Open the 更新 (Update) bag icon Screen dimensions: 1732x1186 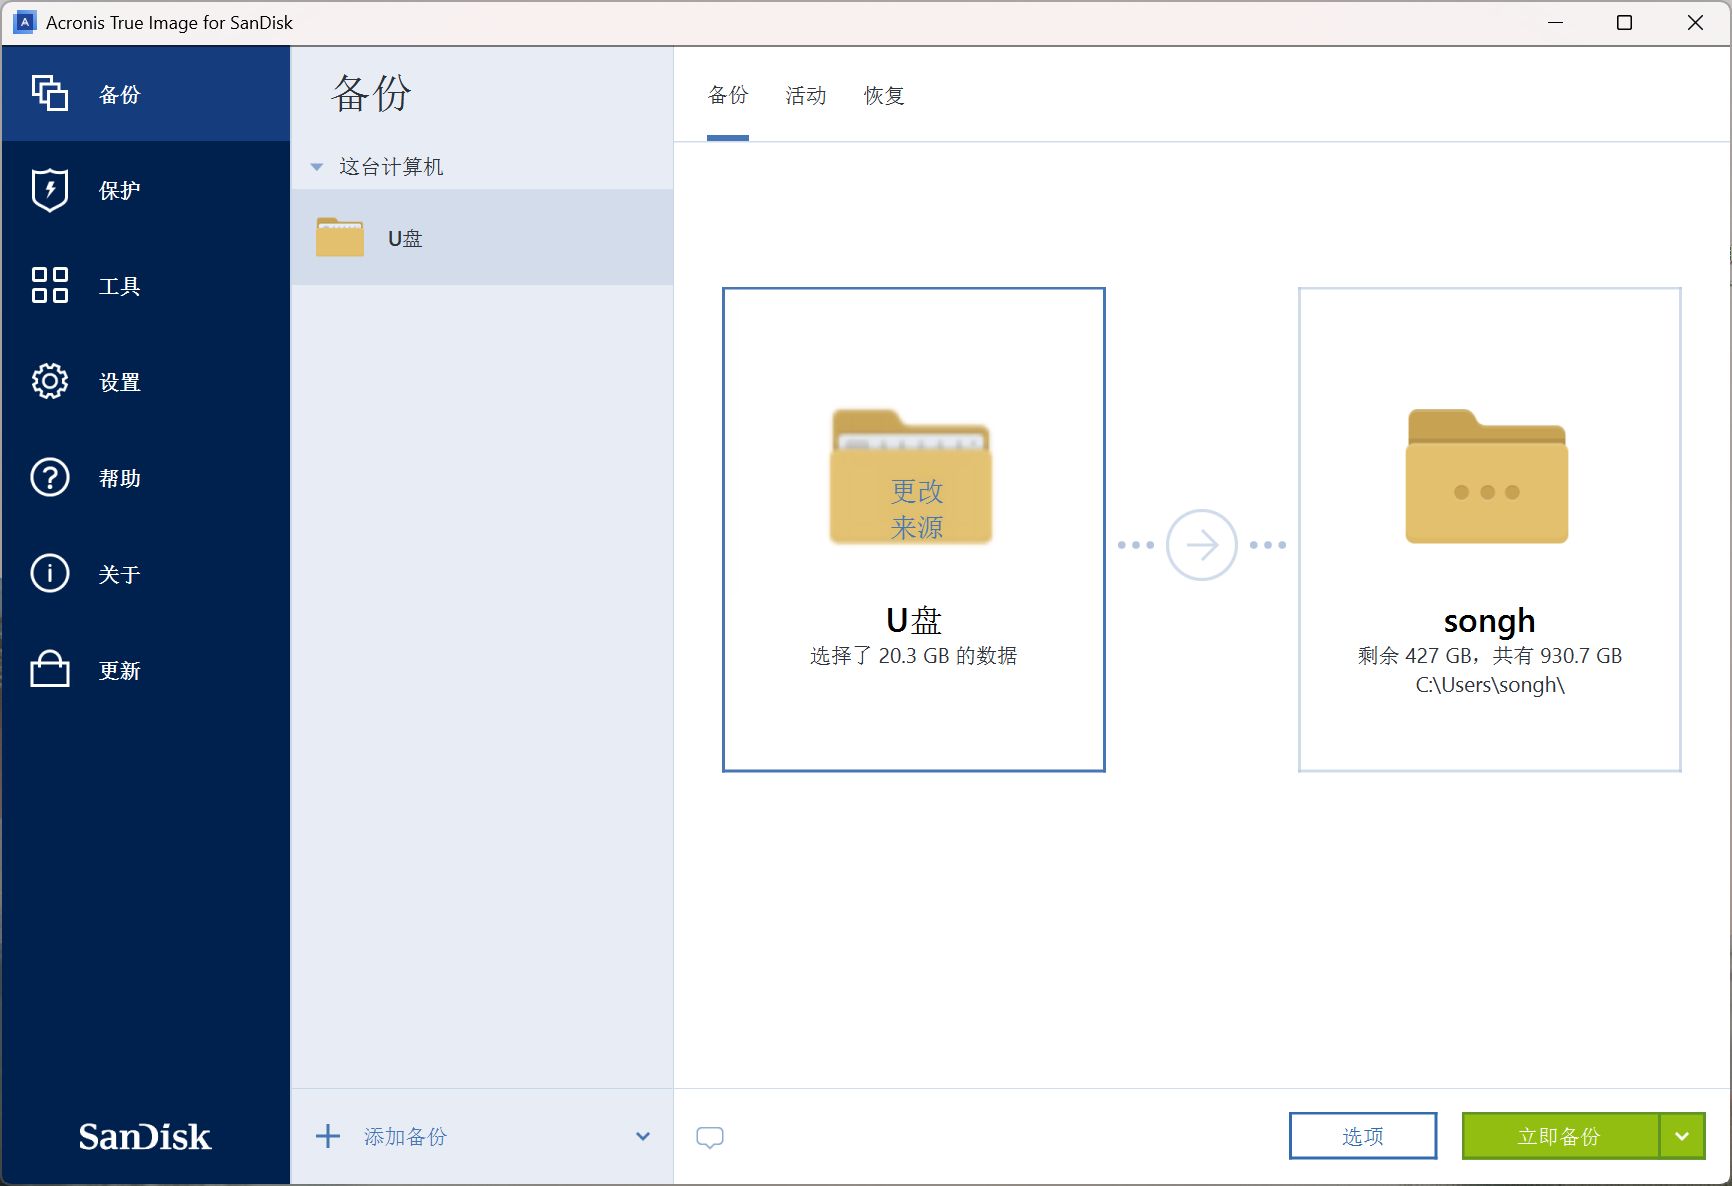click(x=50, y=669)
